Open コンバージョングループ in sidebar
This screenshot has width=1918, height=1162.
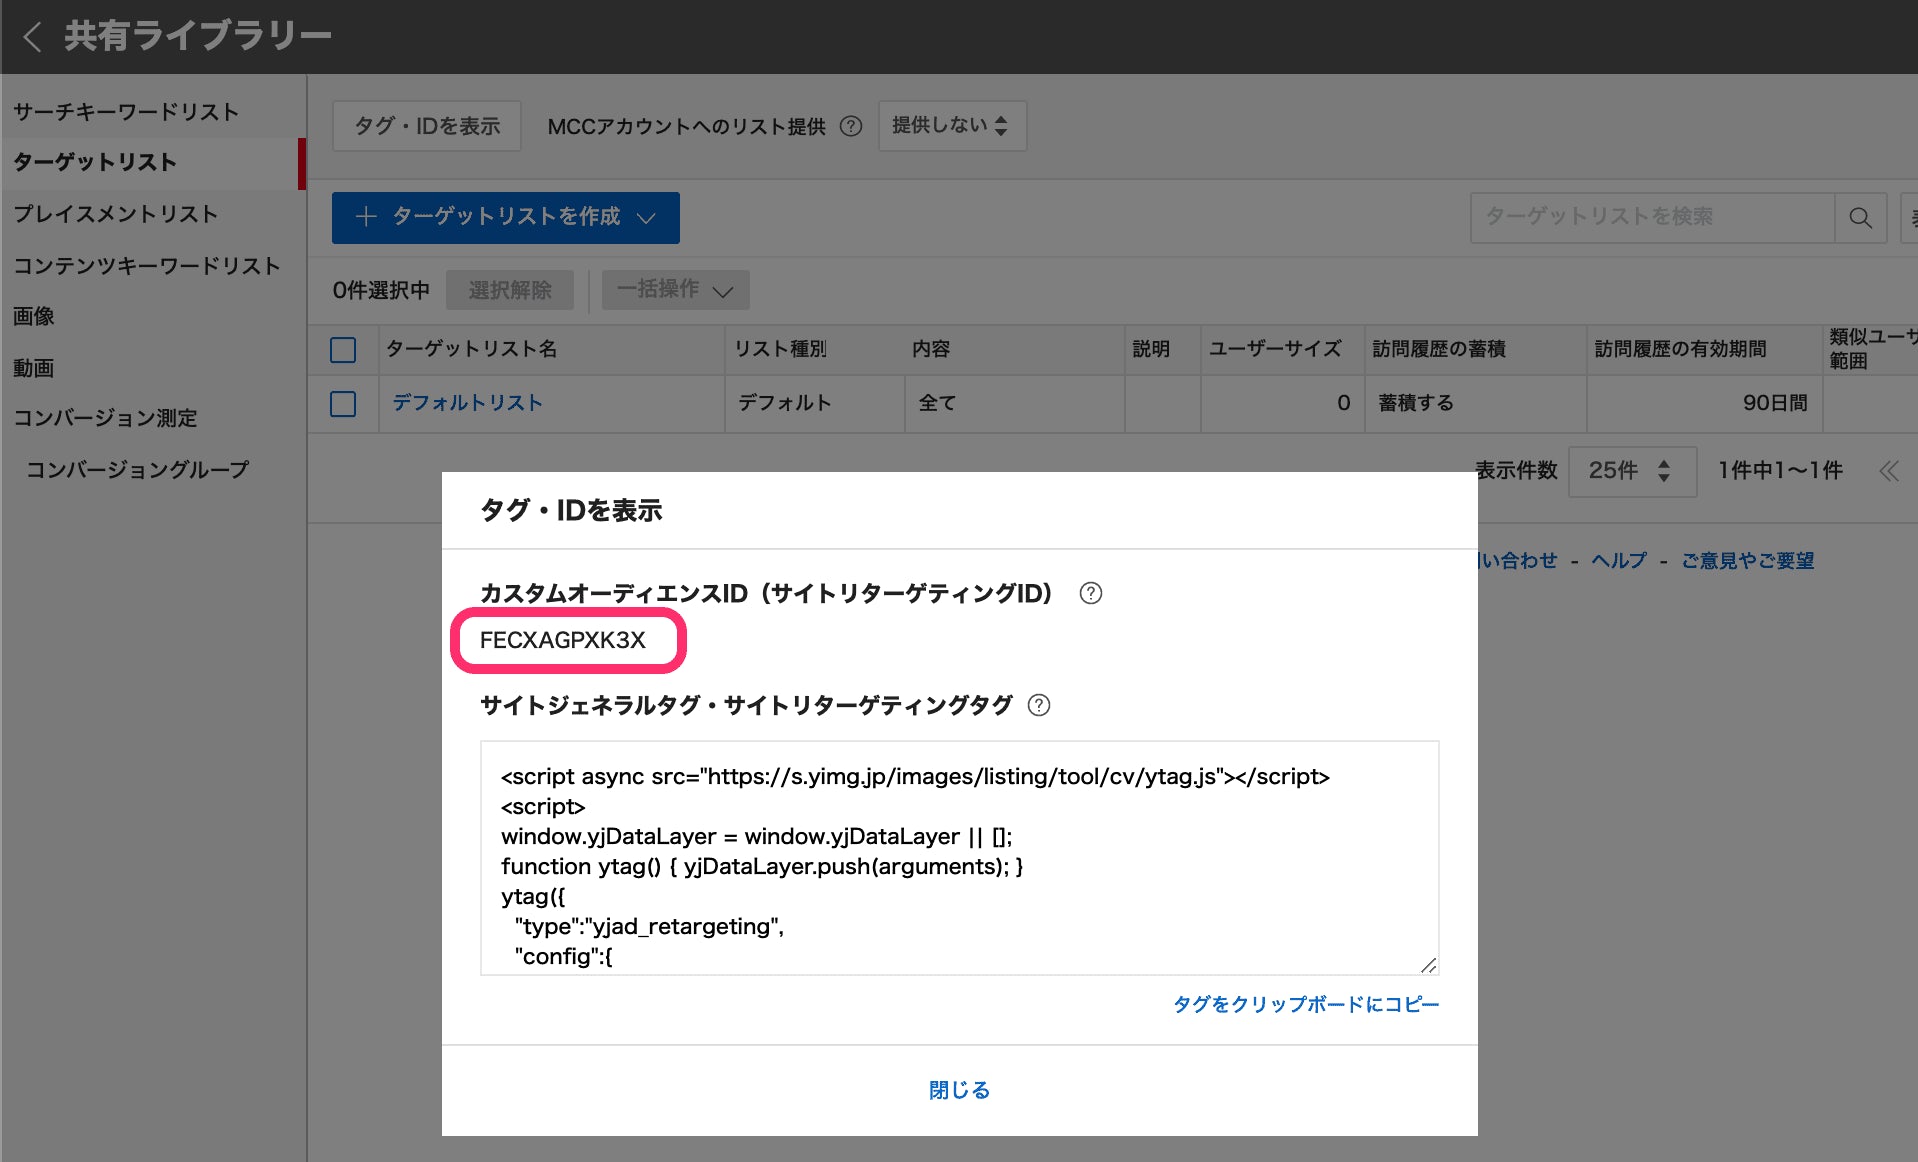137,470
